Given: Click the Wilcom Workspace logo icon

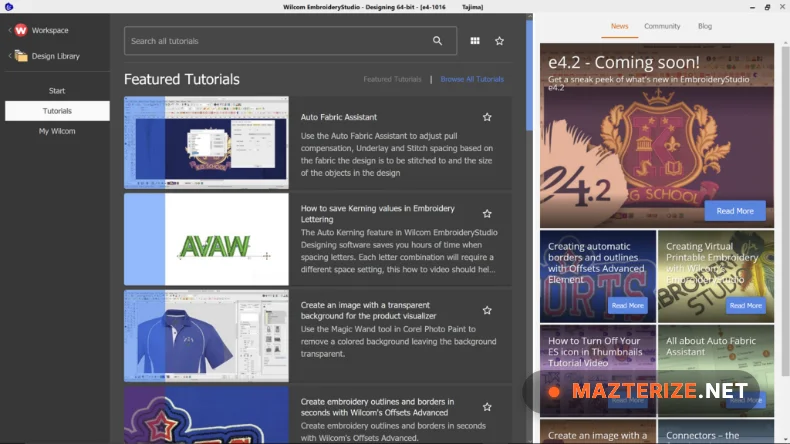Looking at the screenshot, I should 20,30.
